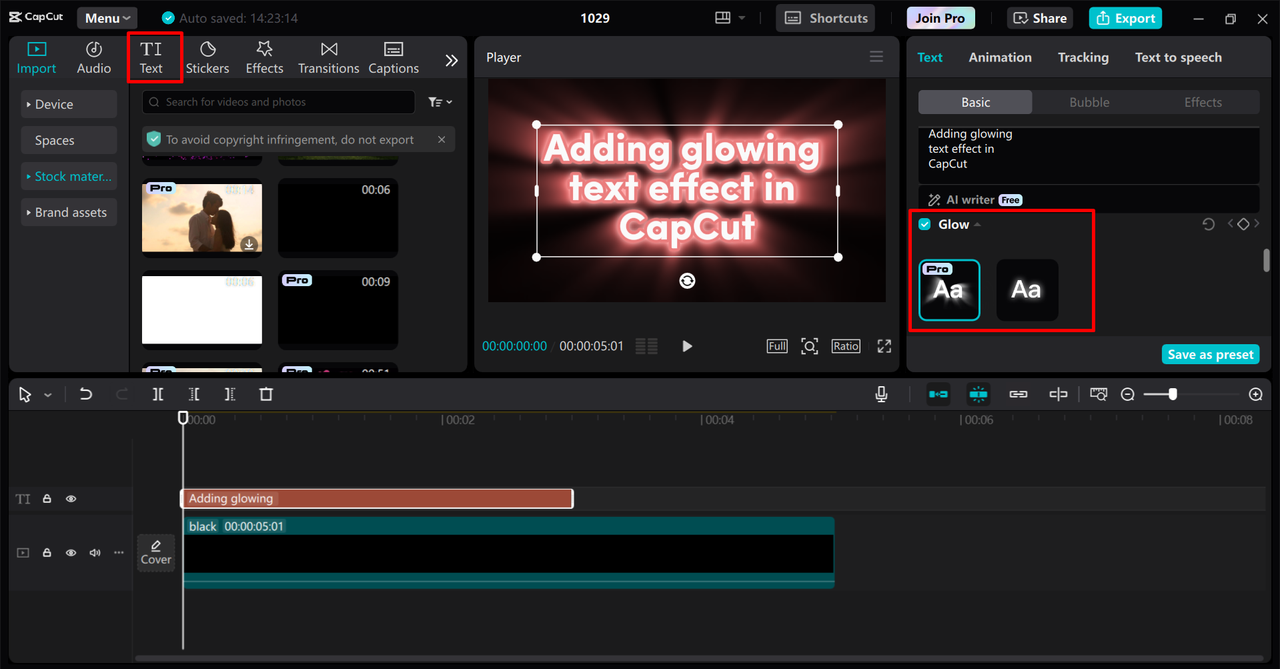
Task: Hide the text track with eye icon
Action: (71, 498)
